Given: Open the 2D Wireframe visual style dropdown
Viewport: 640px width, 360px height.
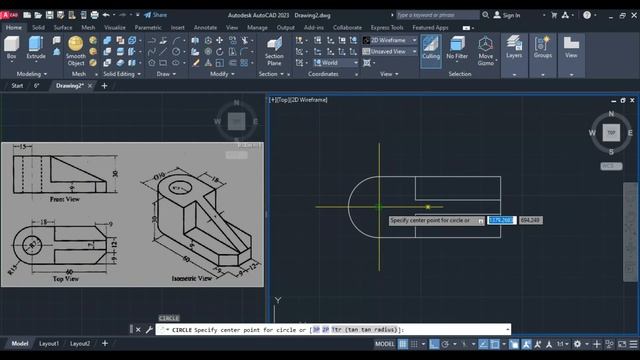Looking at the screenshot, I should coord(390,40).
